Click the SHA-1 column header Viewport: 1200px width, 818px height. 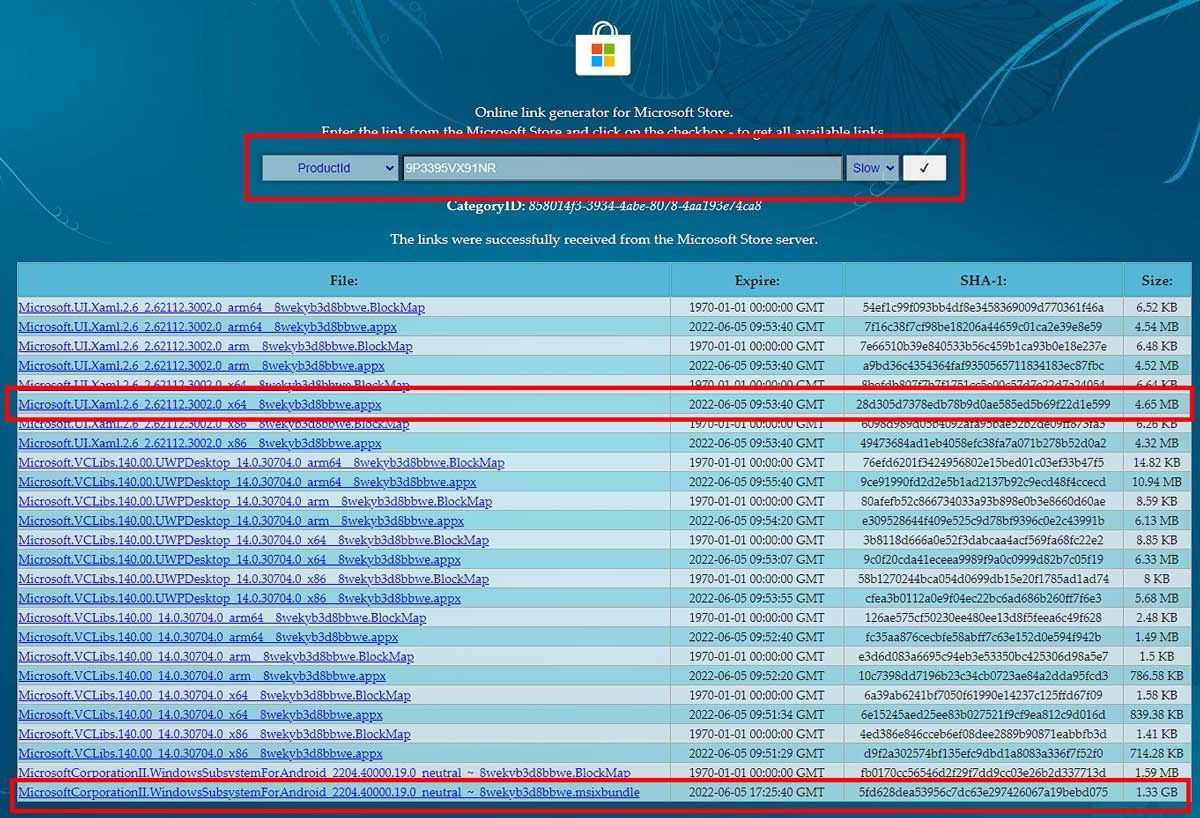(983, 281)
